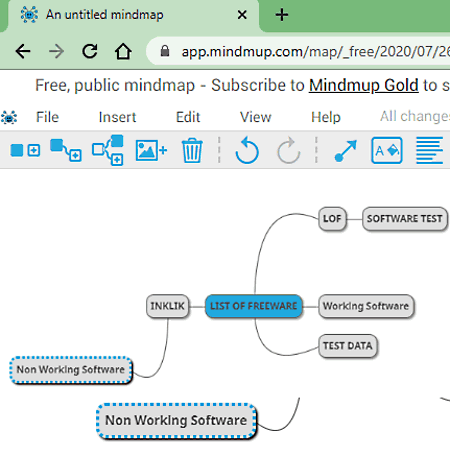Click the Undo arrow icon
The height and width of the screenshot is (456, 450).
click(247, 150)
